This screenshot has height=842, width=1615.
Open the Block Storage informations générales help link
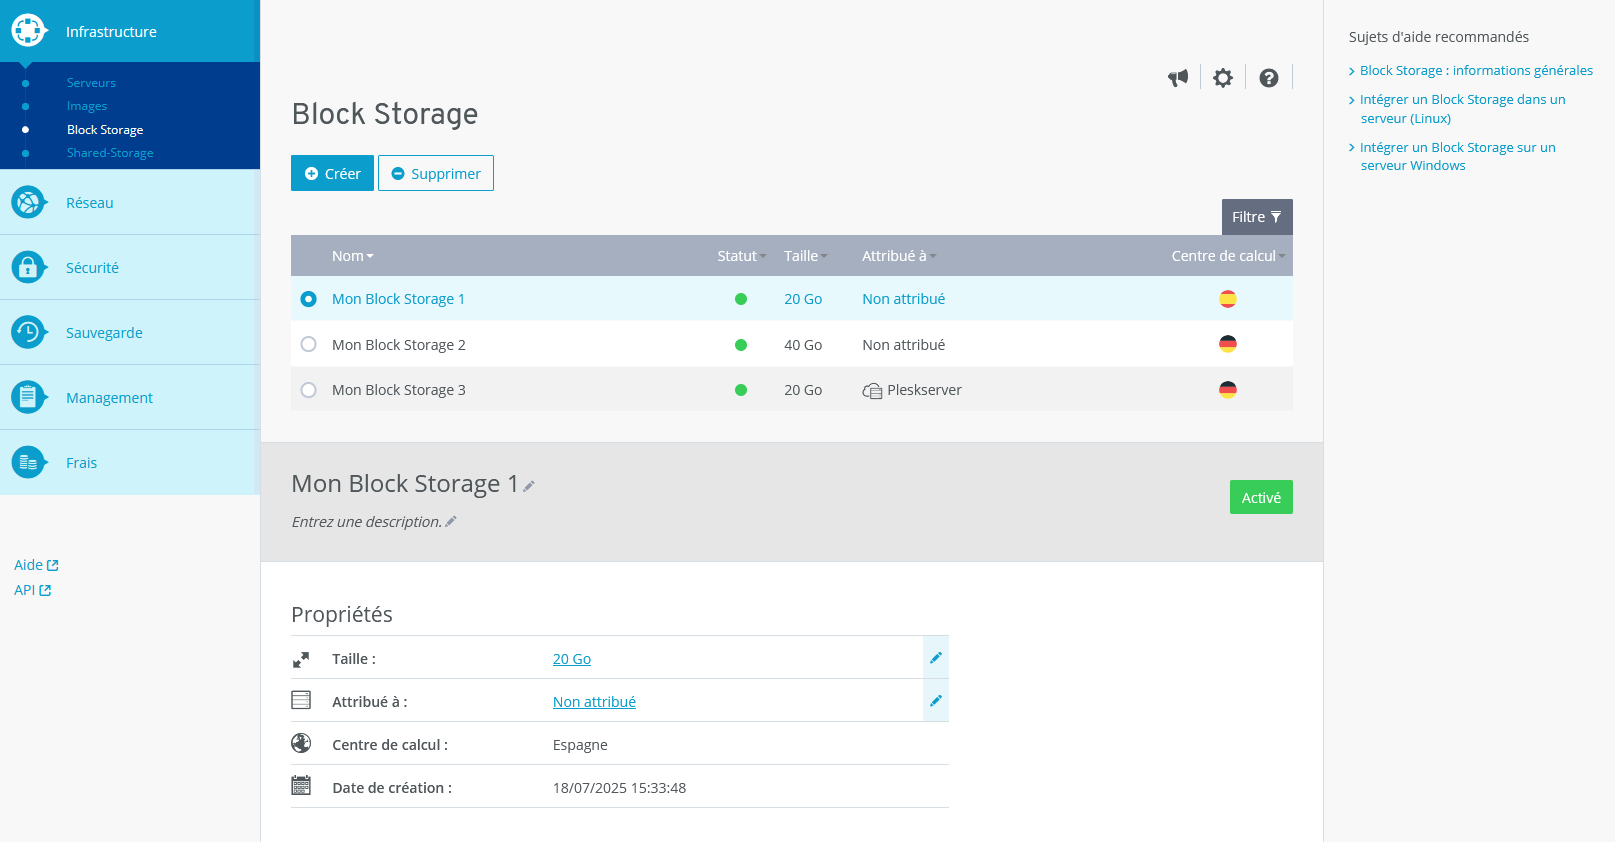coord(1475,71)
